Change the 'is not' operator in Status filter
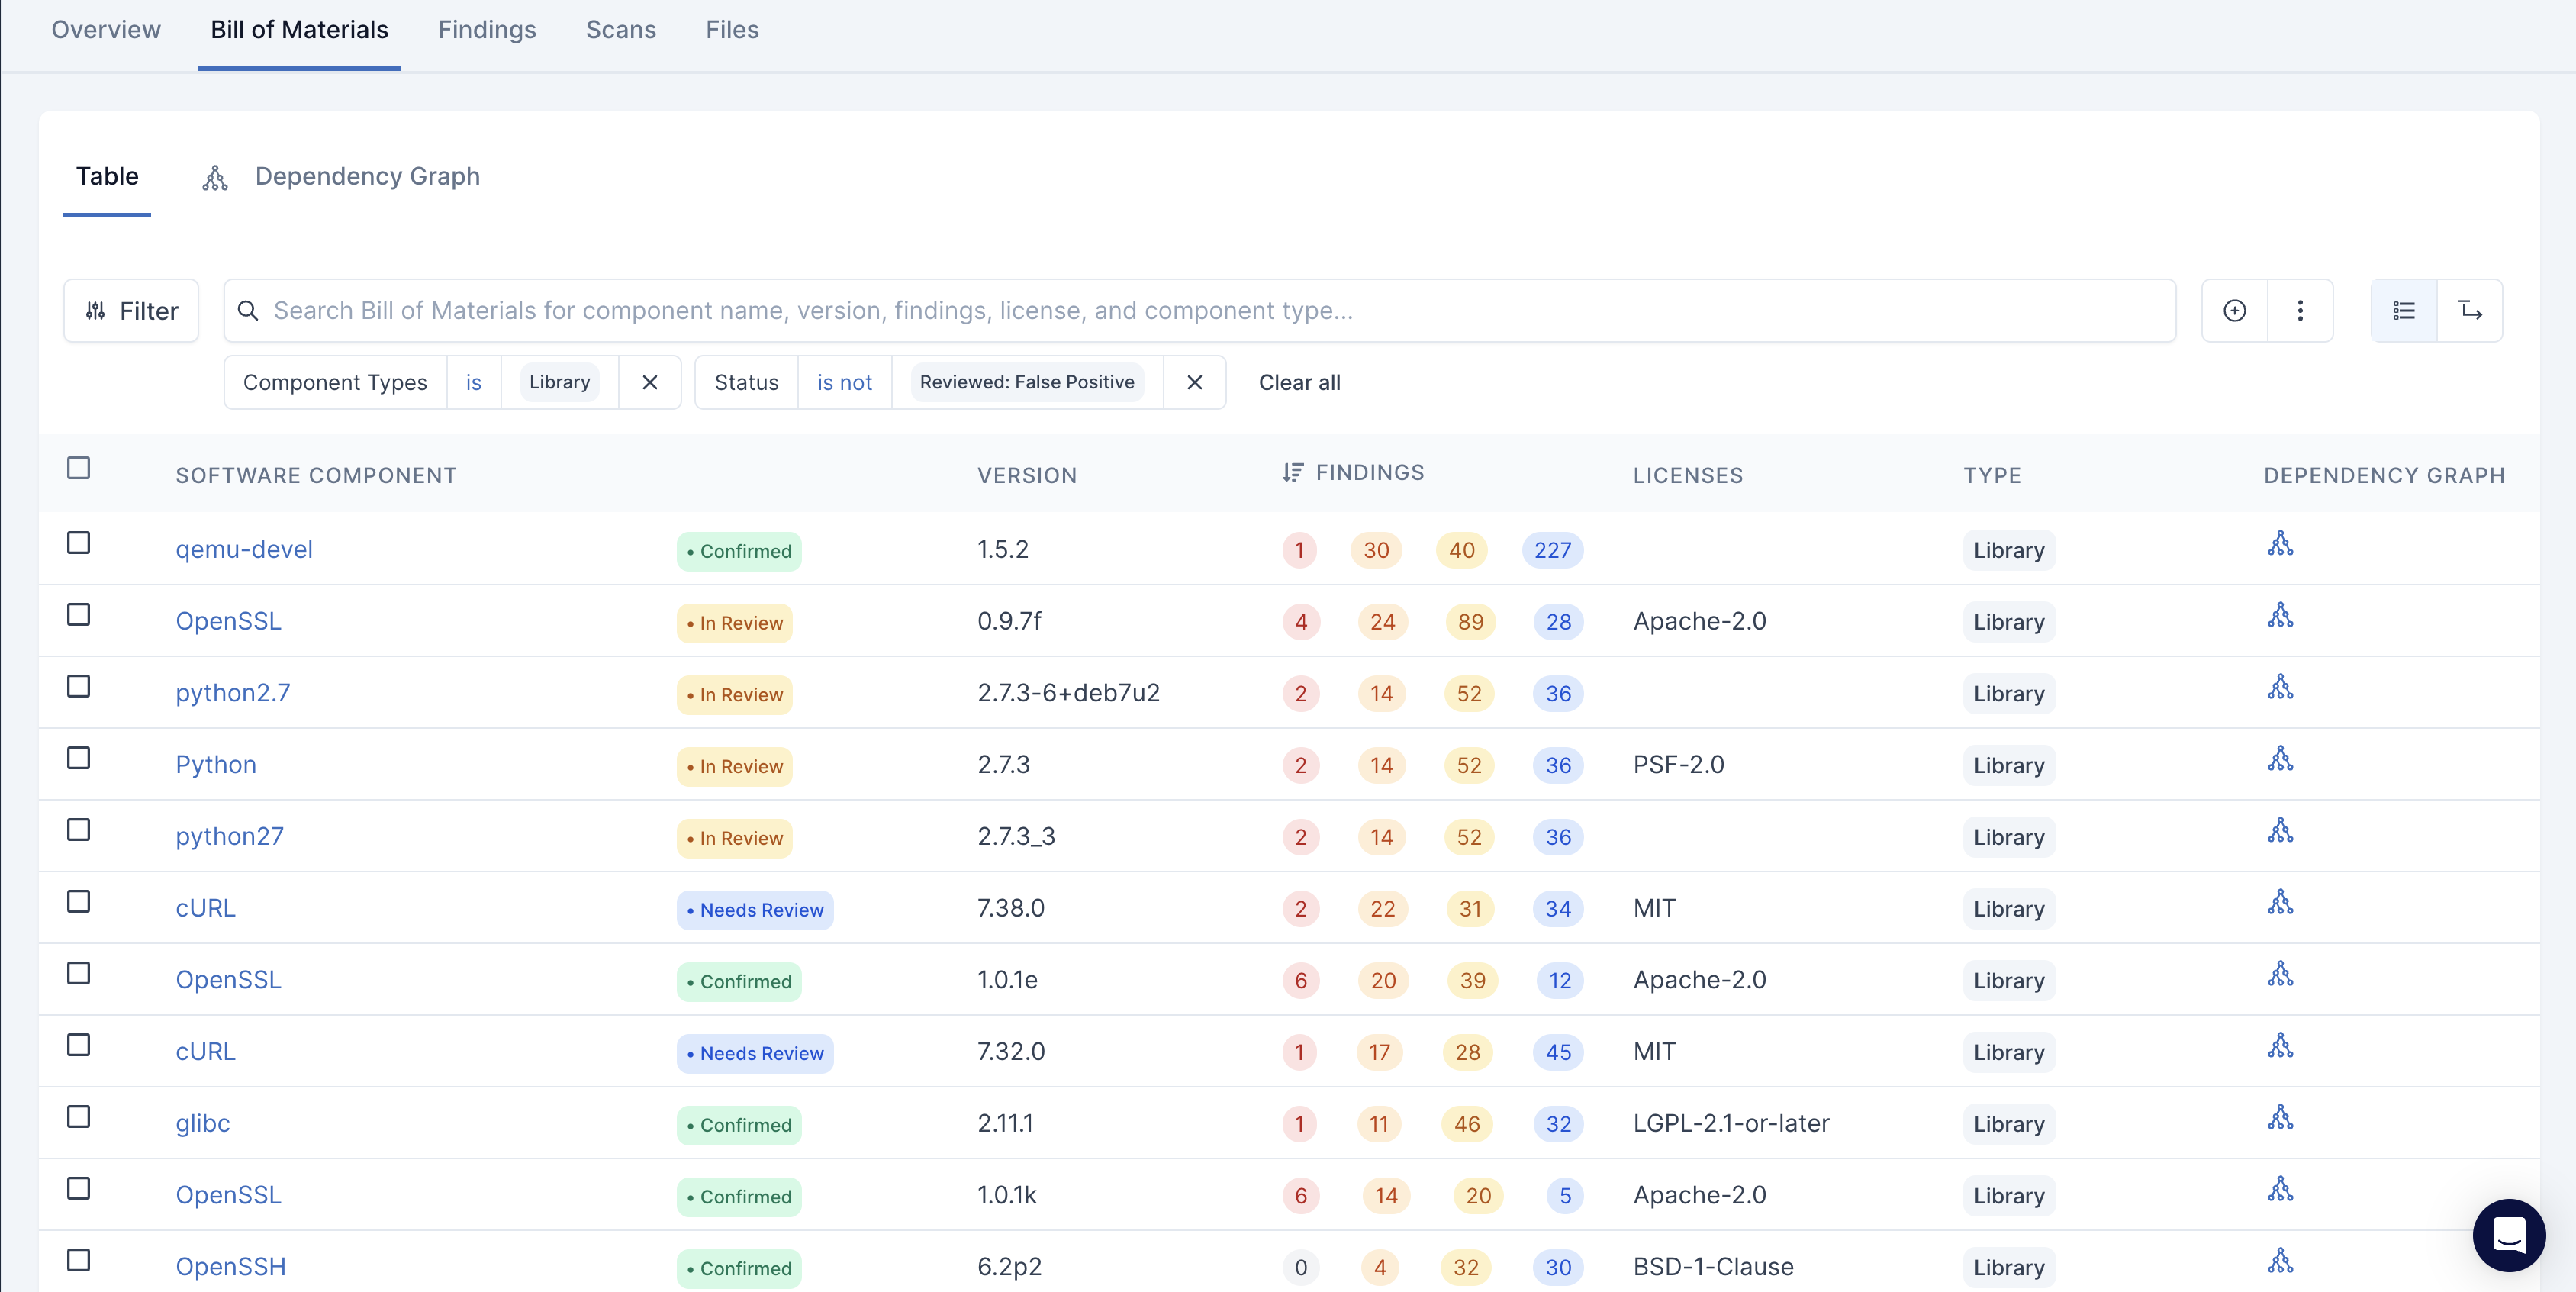Screen dimensions: 2576x1292 click(x=844, y=383)
